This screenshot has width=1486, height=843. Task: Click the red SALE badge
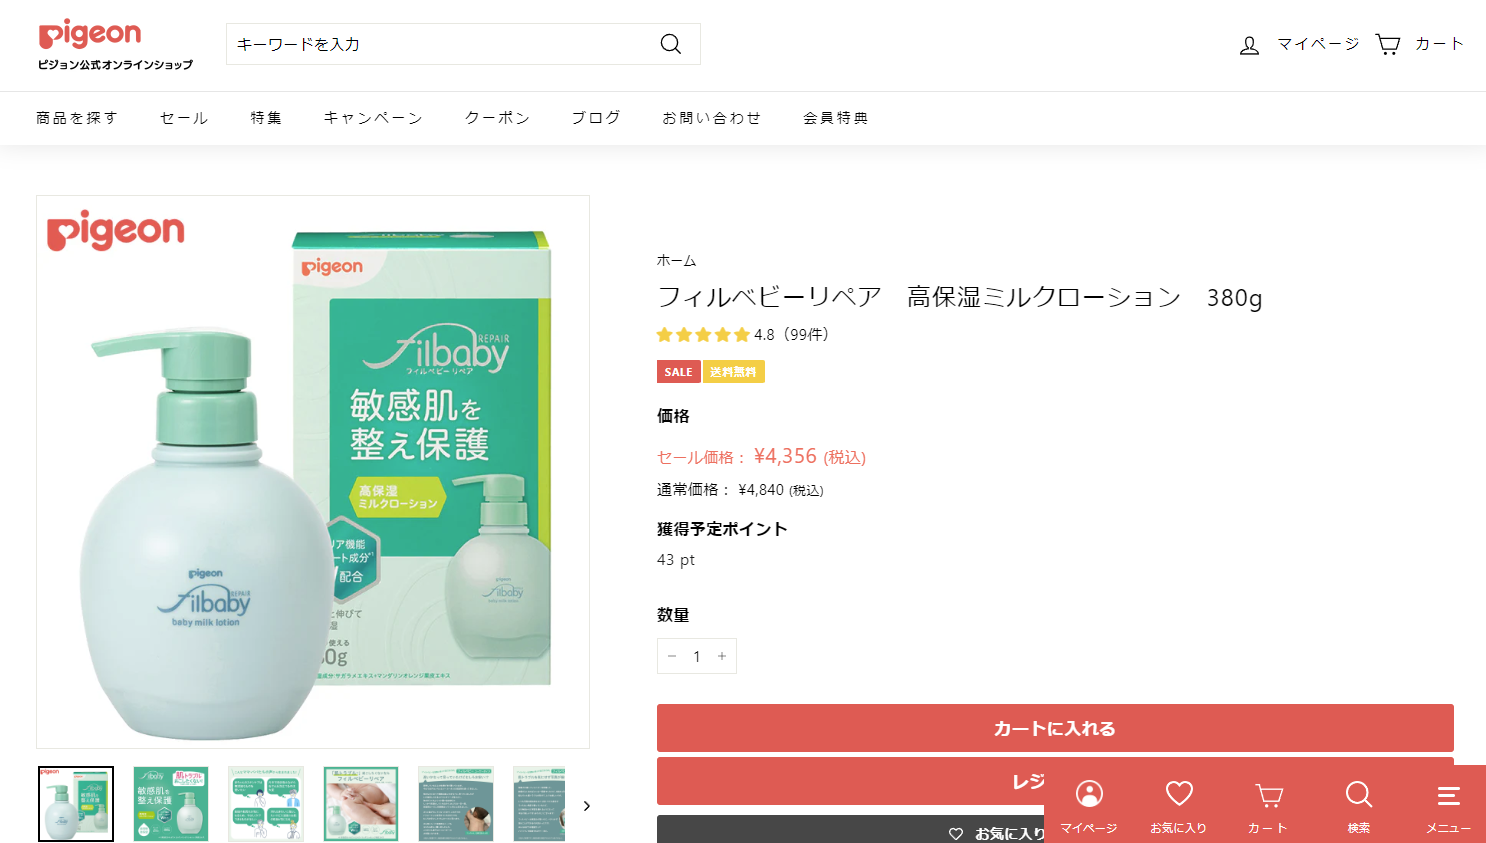[x=678, y=372]
